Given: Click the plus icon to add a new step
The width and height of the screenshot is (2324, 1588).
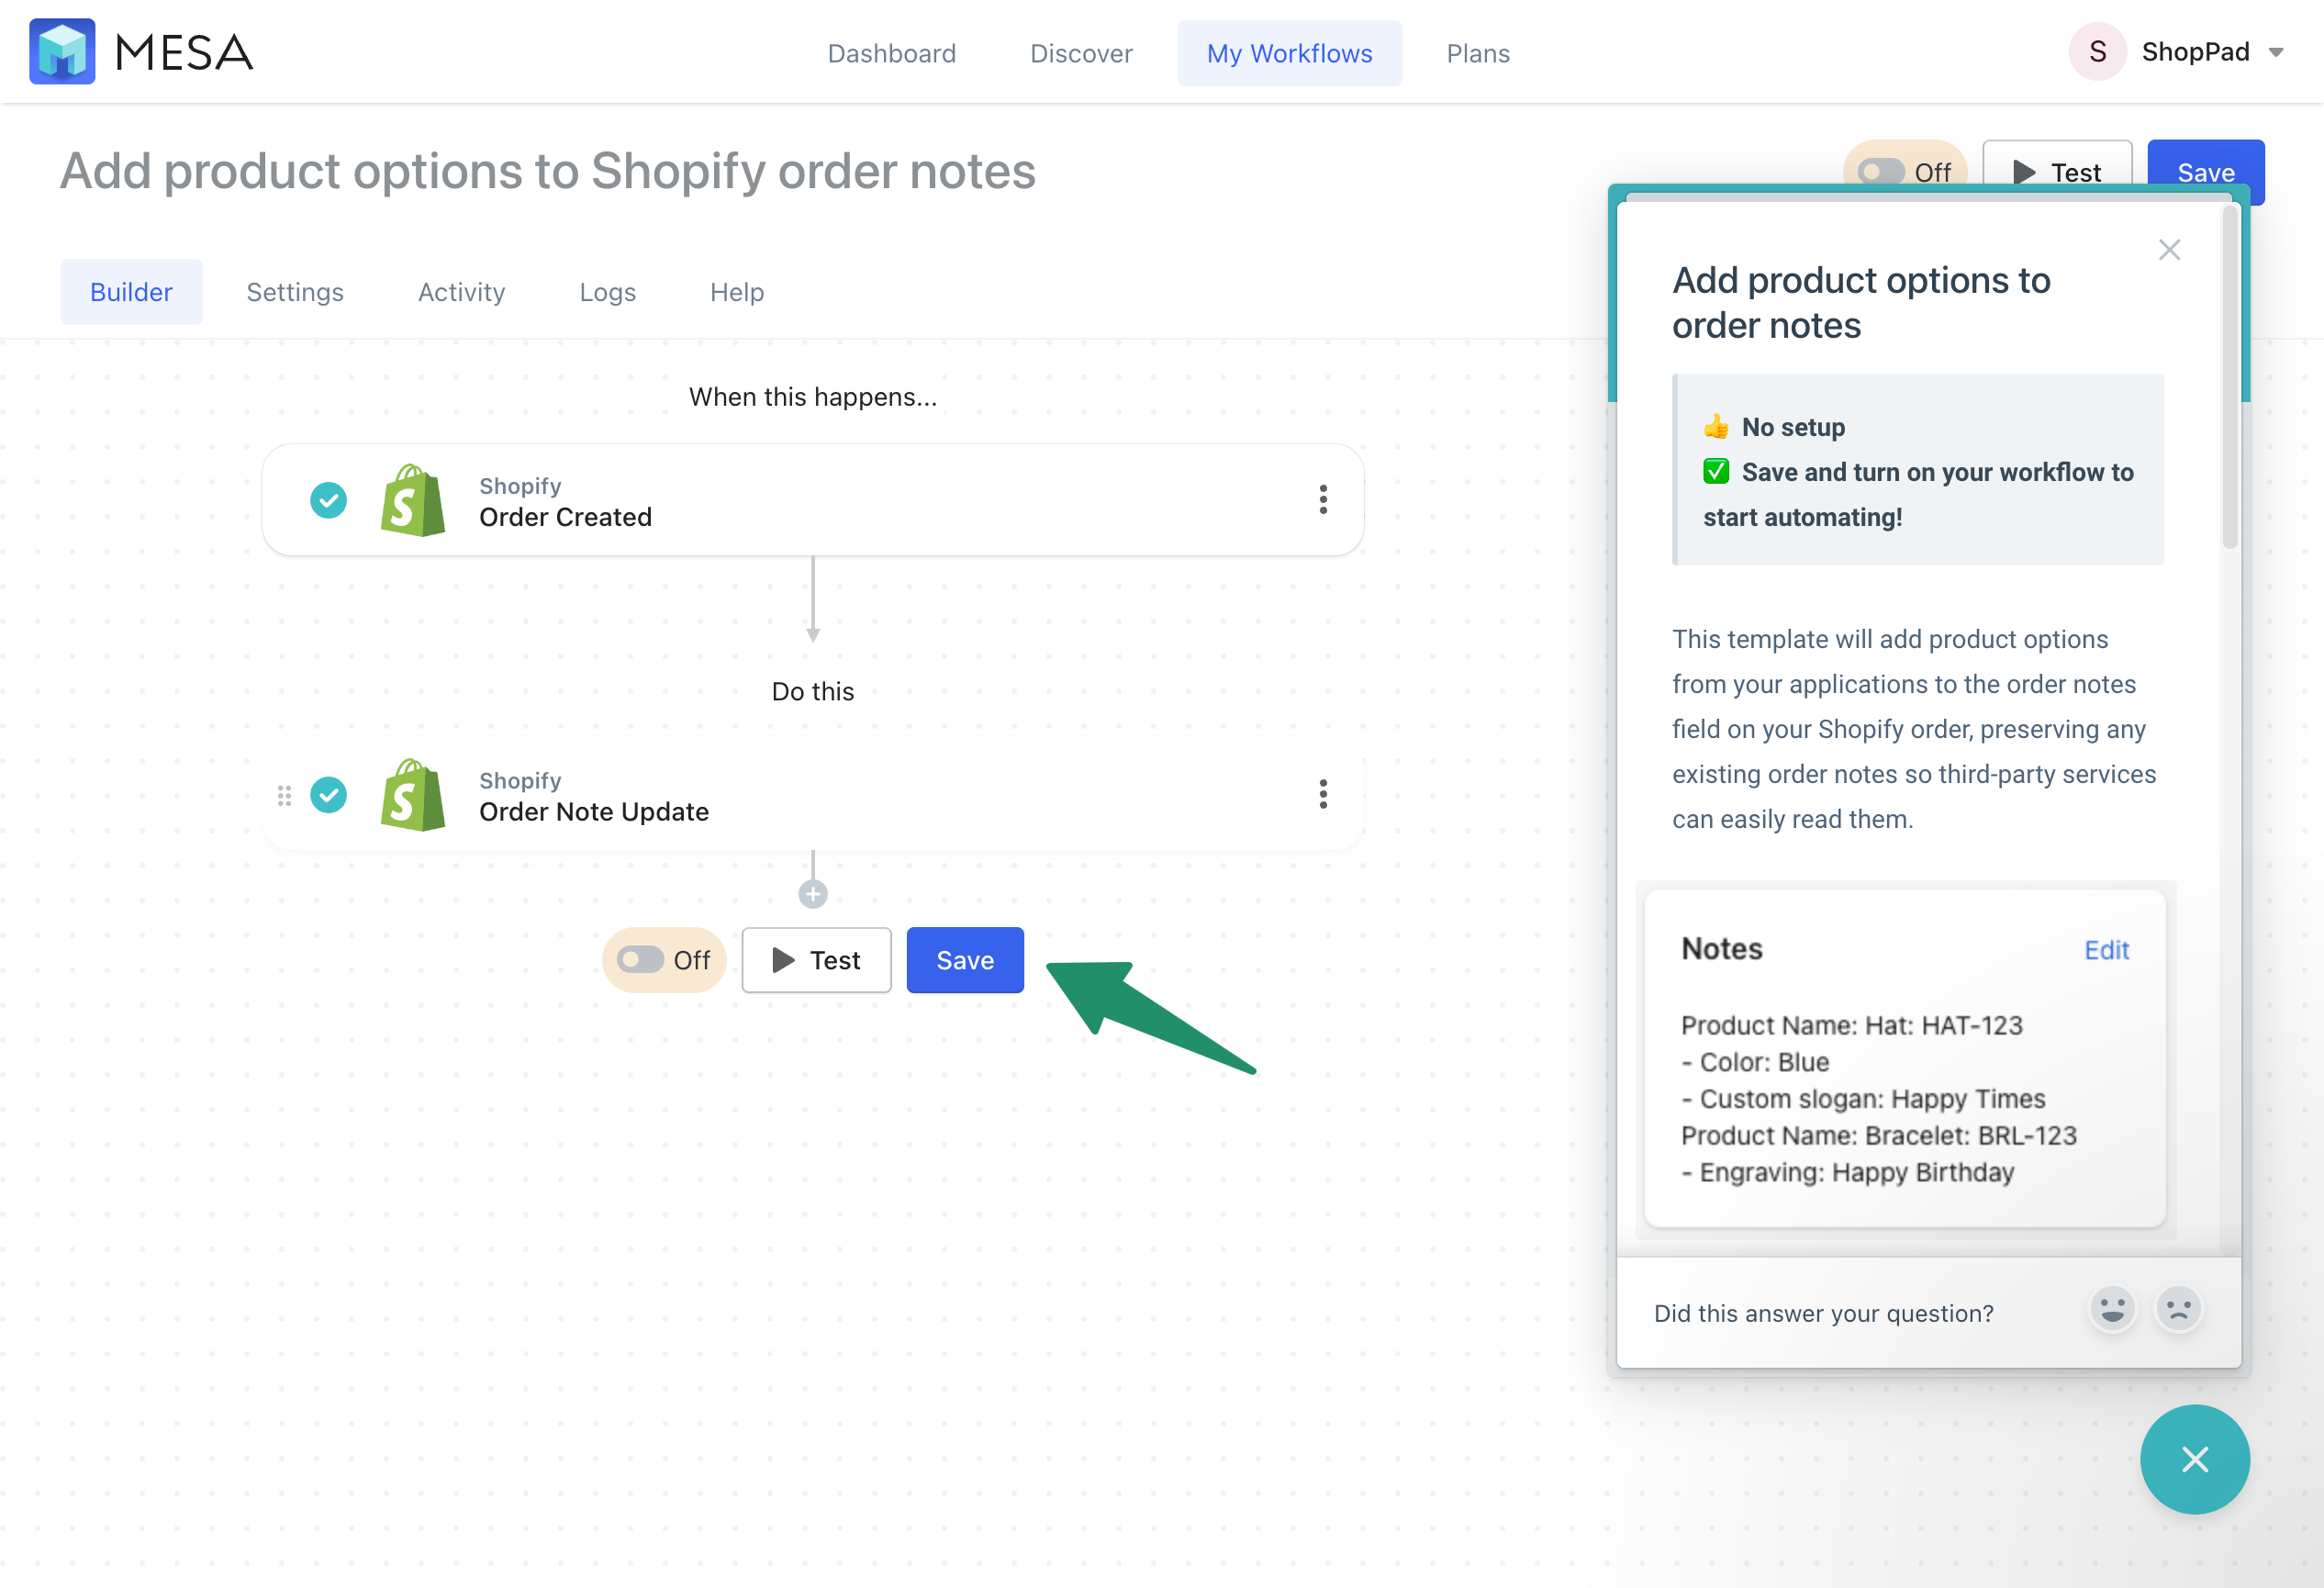Looking at the screenshot, I should click(x=812, y=892).
